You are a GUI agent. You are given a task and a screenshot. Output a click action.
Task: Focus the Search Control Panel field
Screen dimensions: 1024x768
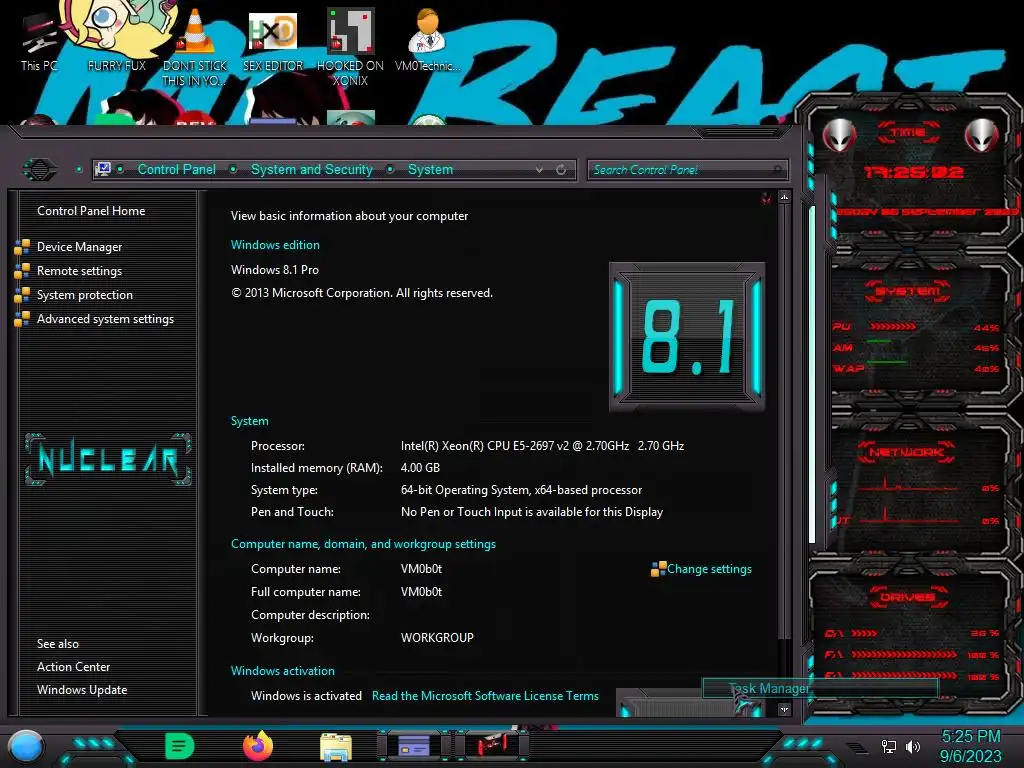click(x=687, y=170)
